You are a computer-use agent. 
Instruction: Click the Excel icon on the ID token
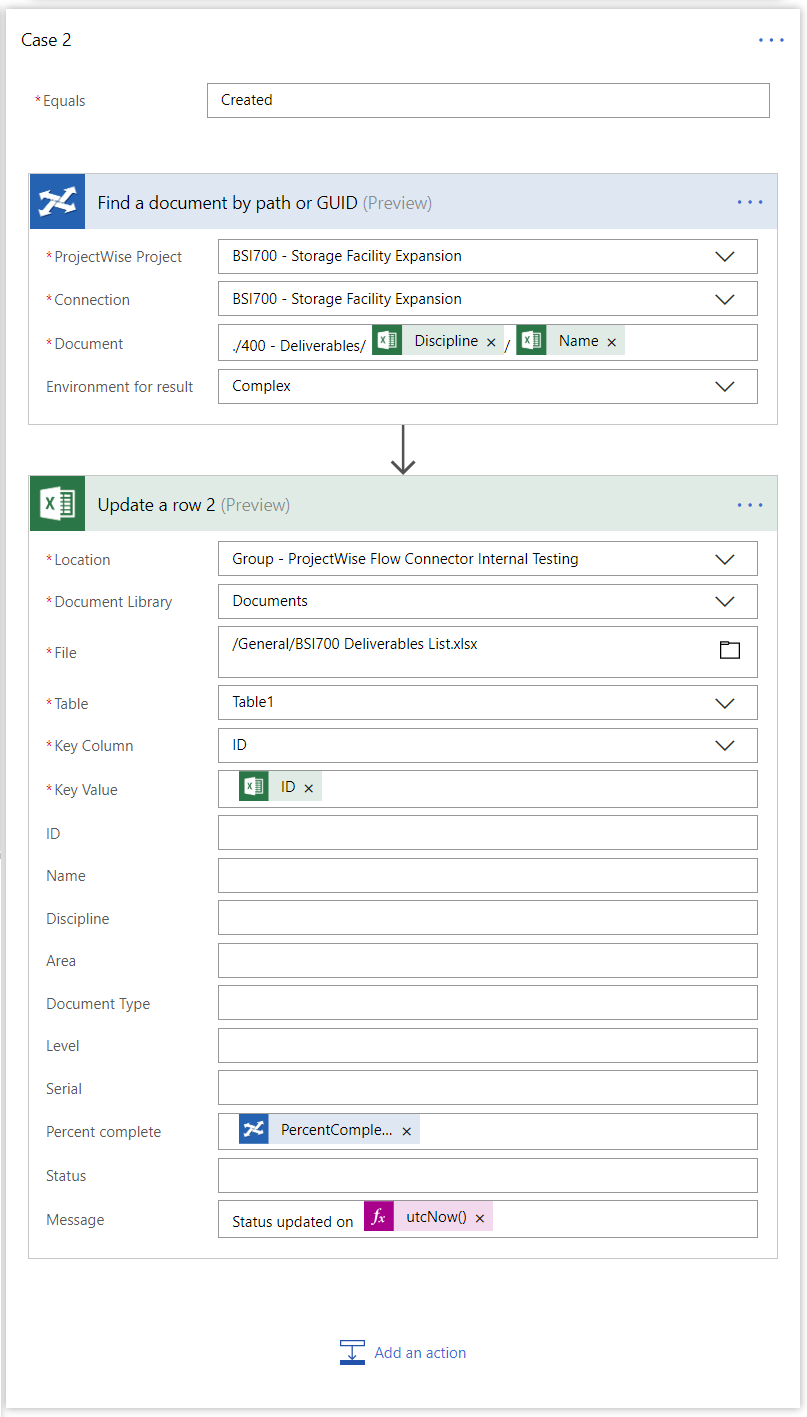tap(254, 787)
